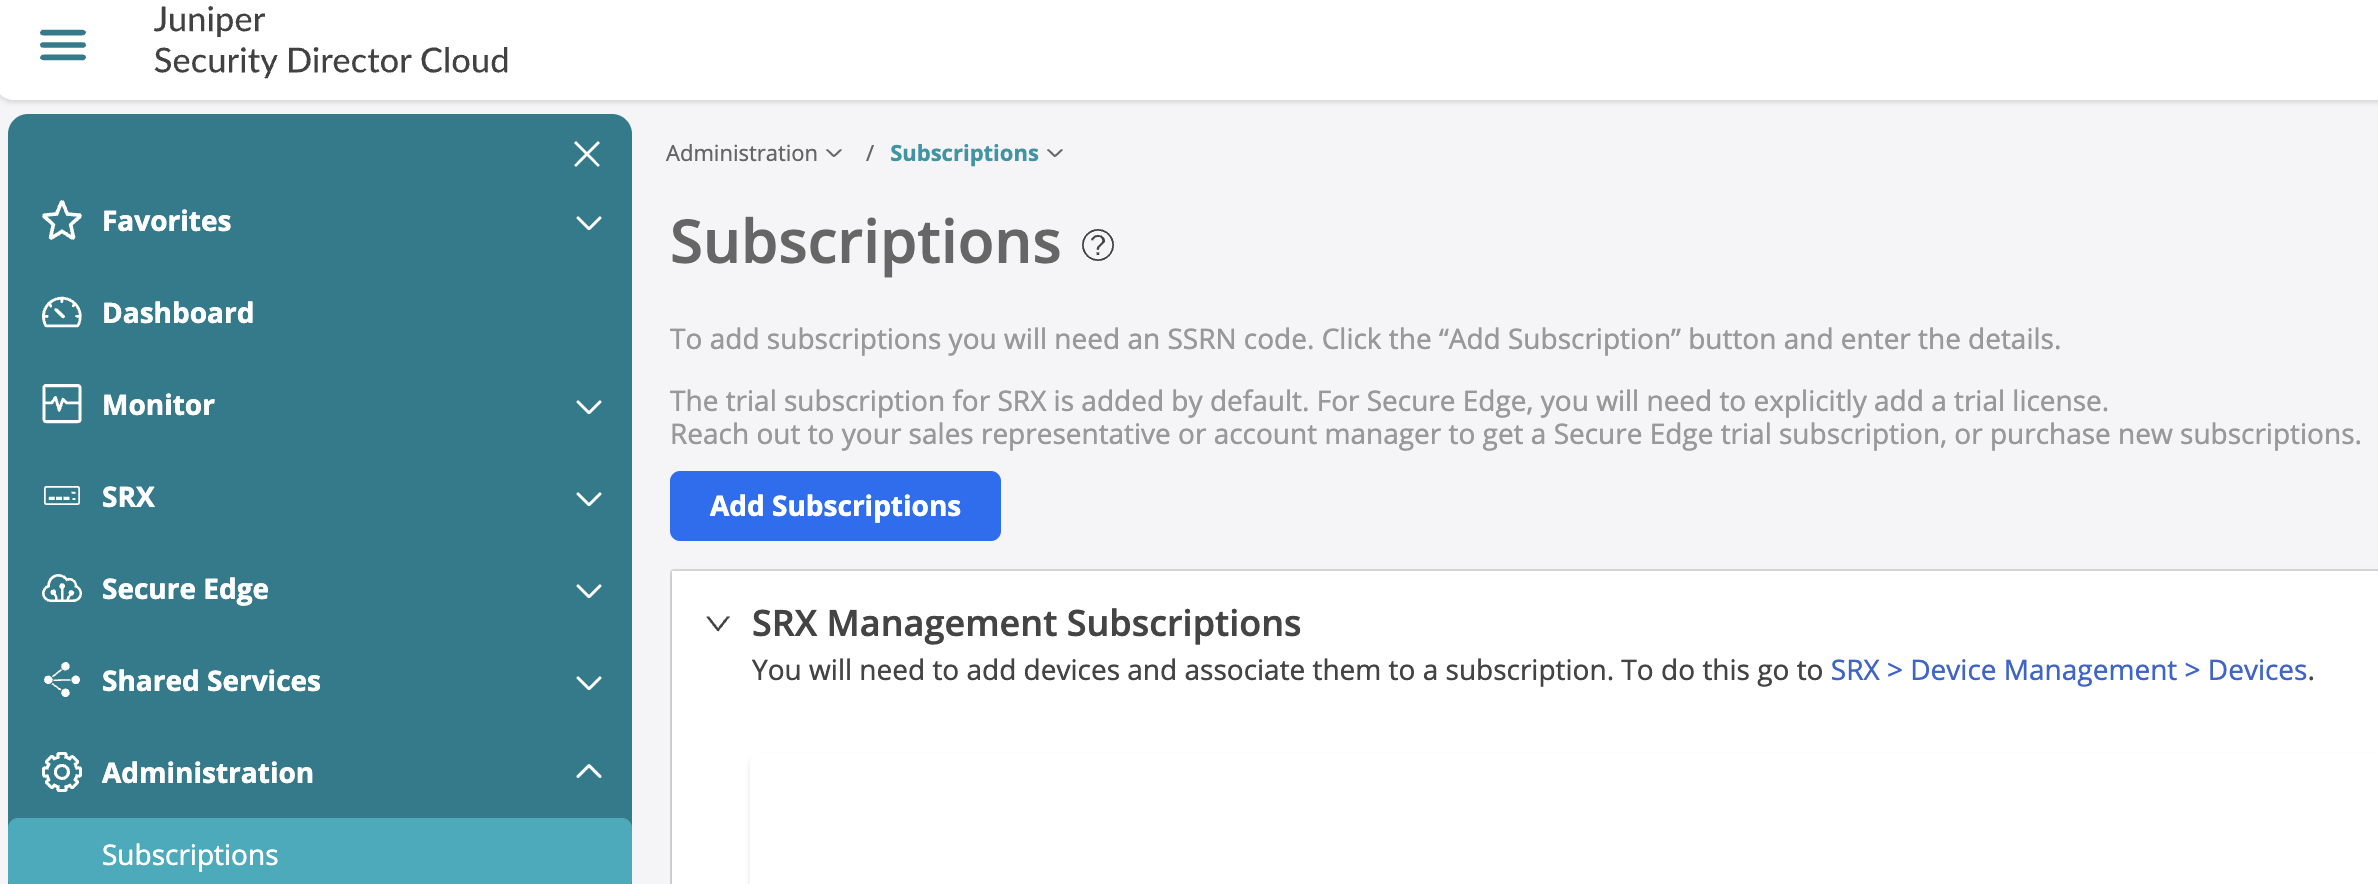Click the Monitor activity graph icon

tap(62, 404)
